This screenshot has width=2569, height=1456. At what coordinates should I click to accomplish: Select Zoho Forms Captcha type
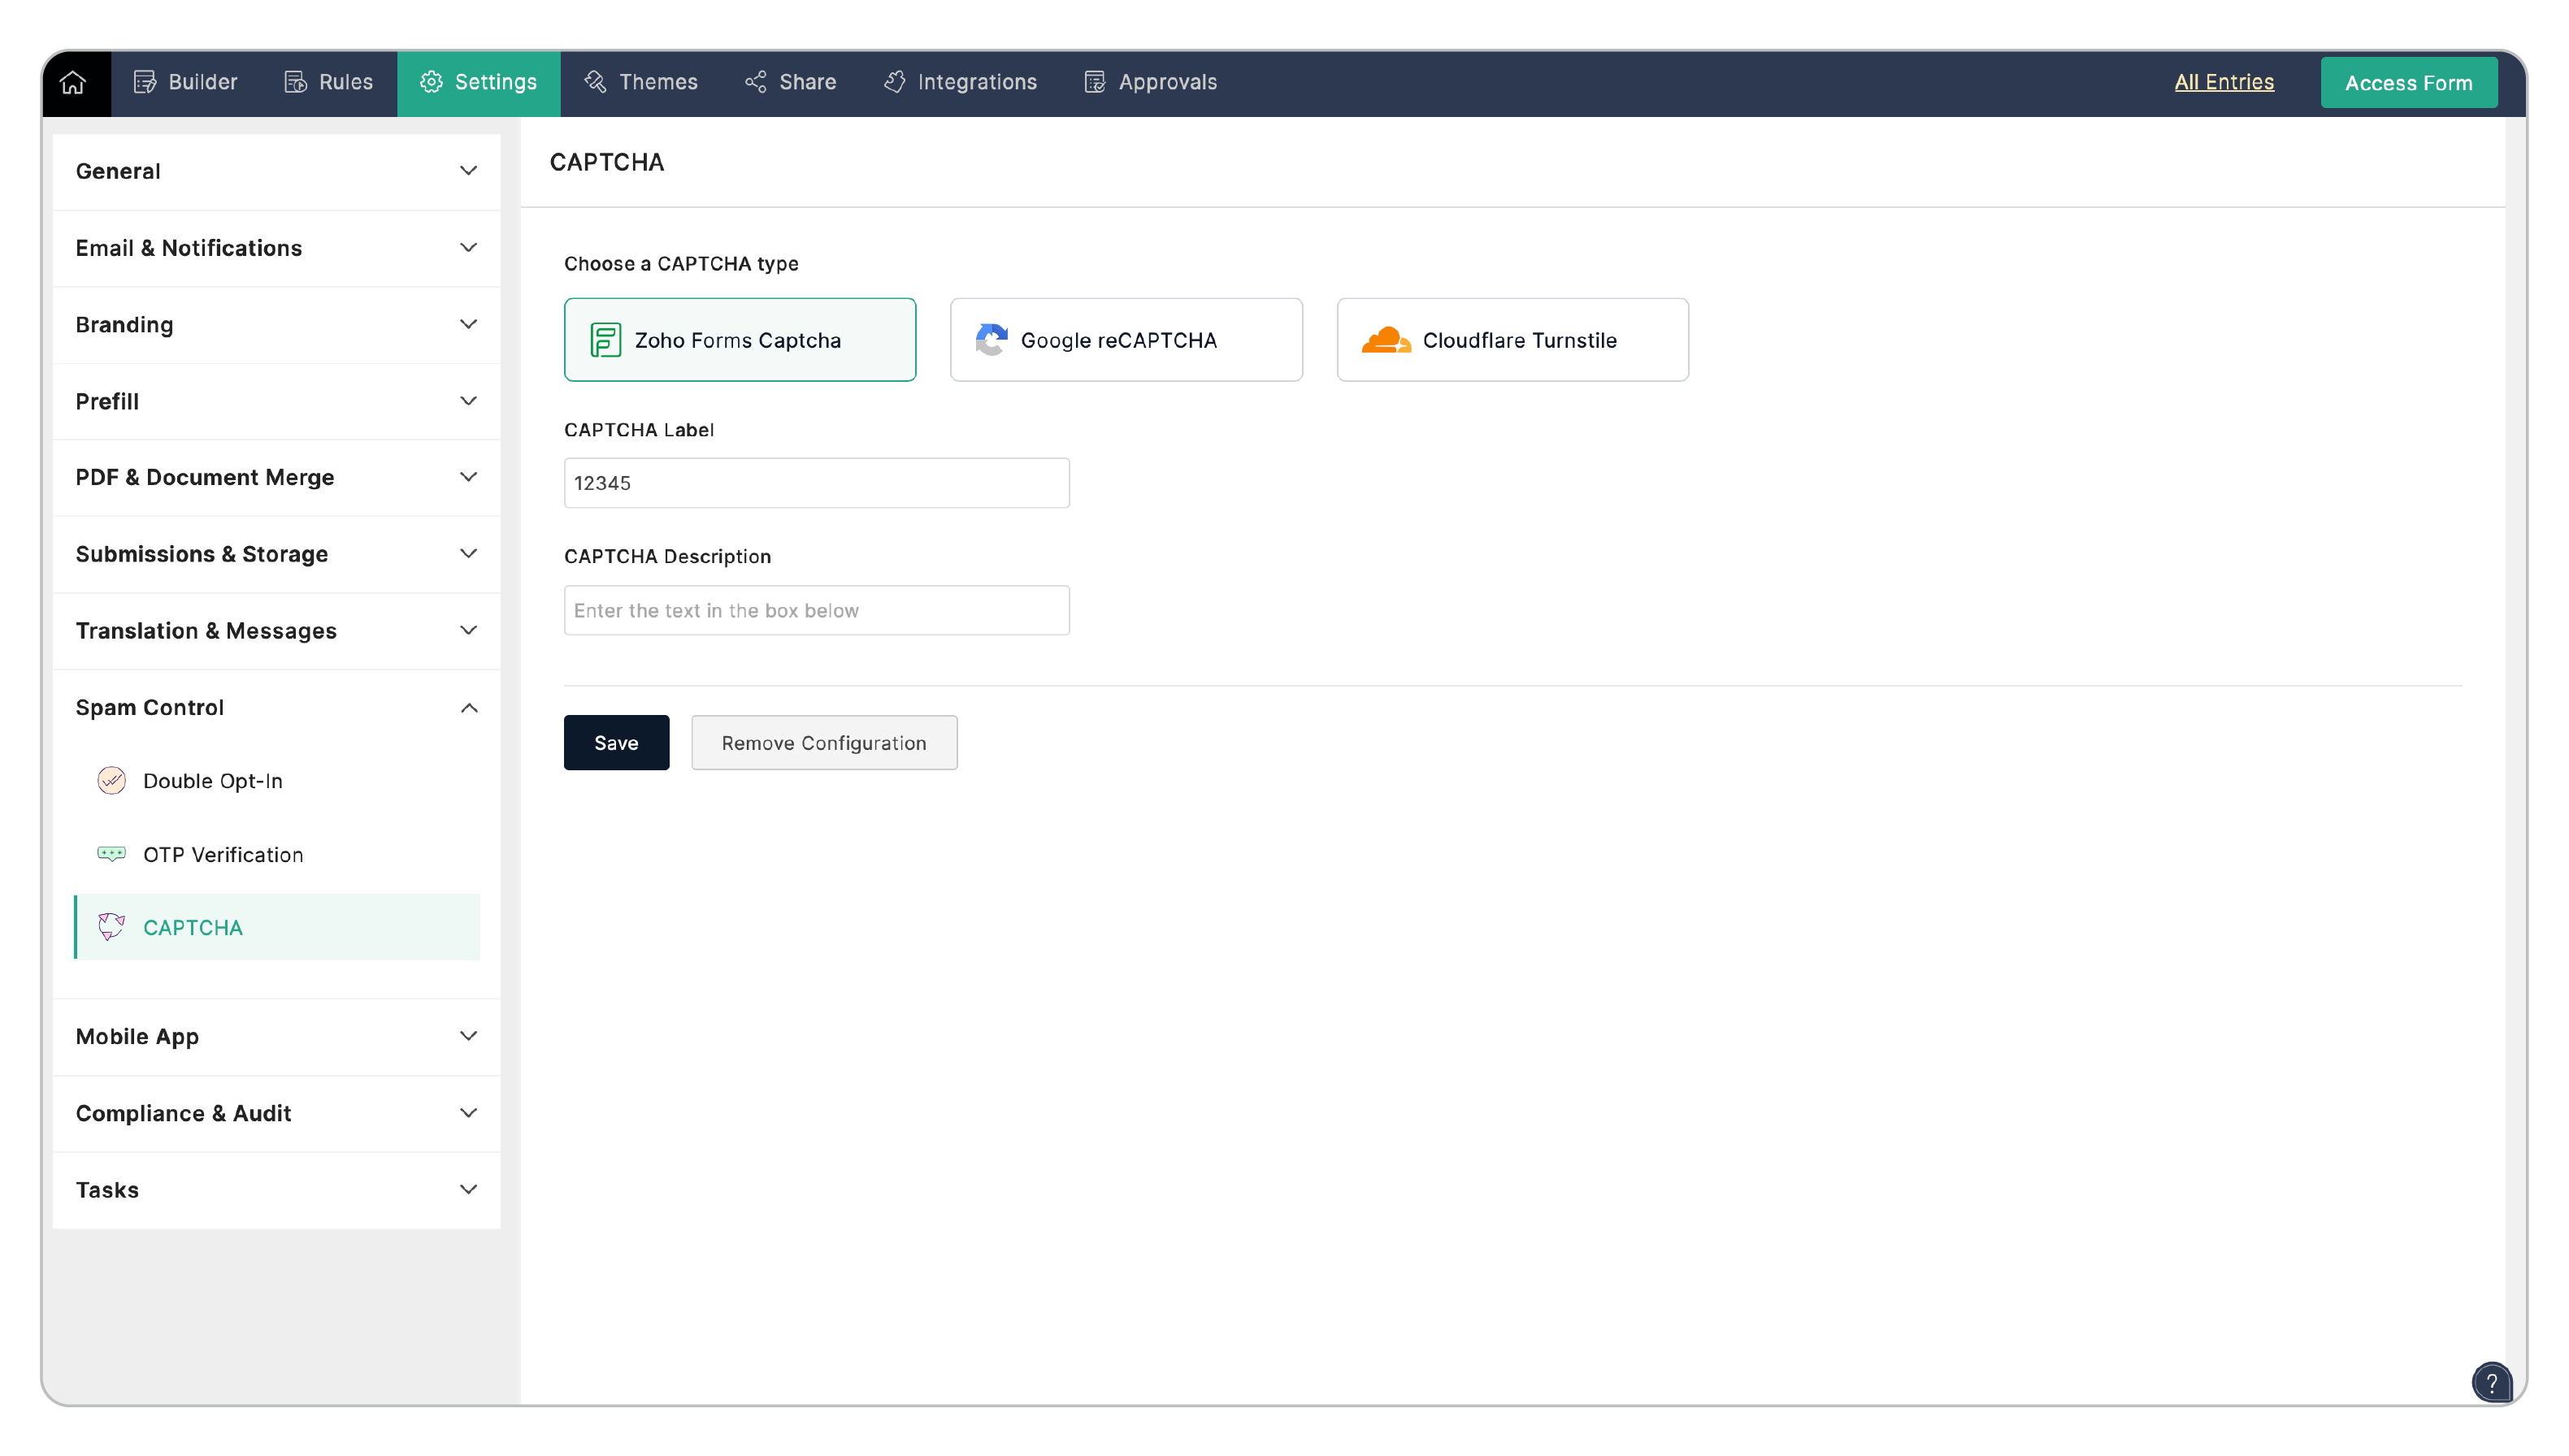pos(739,340)
